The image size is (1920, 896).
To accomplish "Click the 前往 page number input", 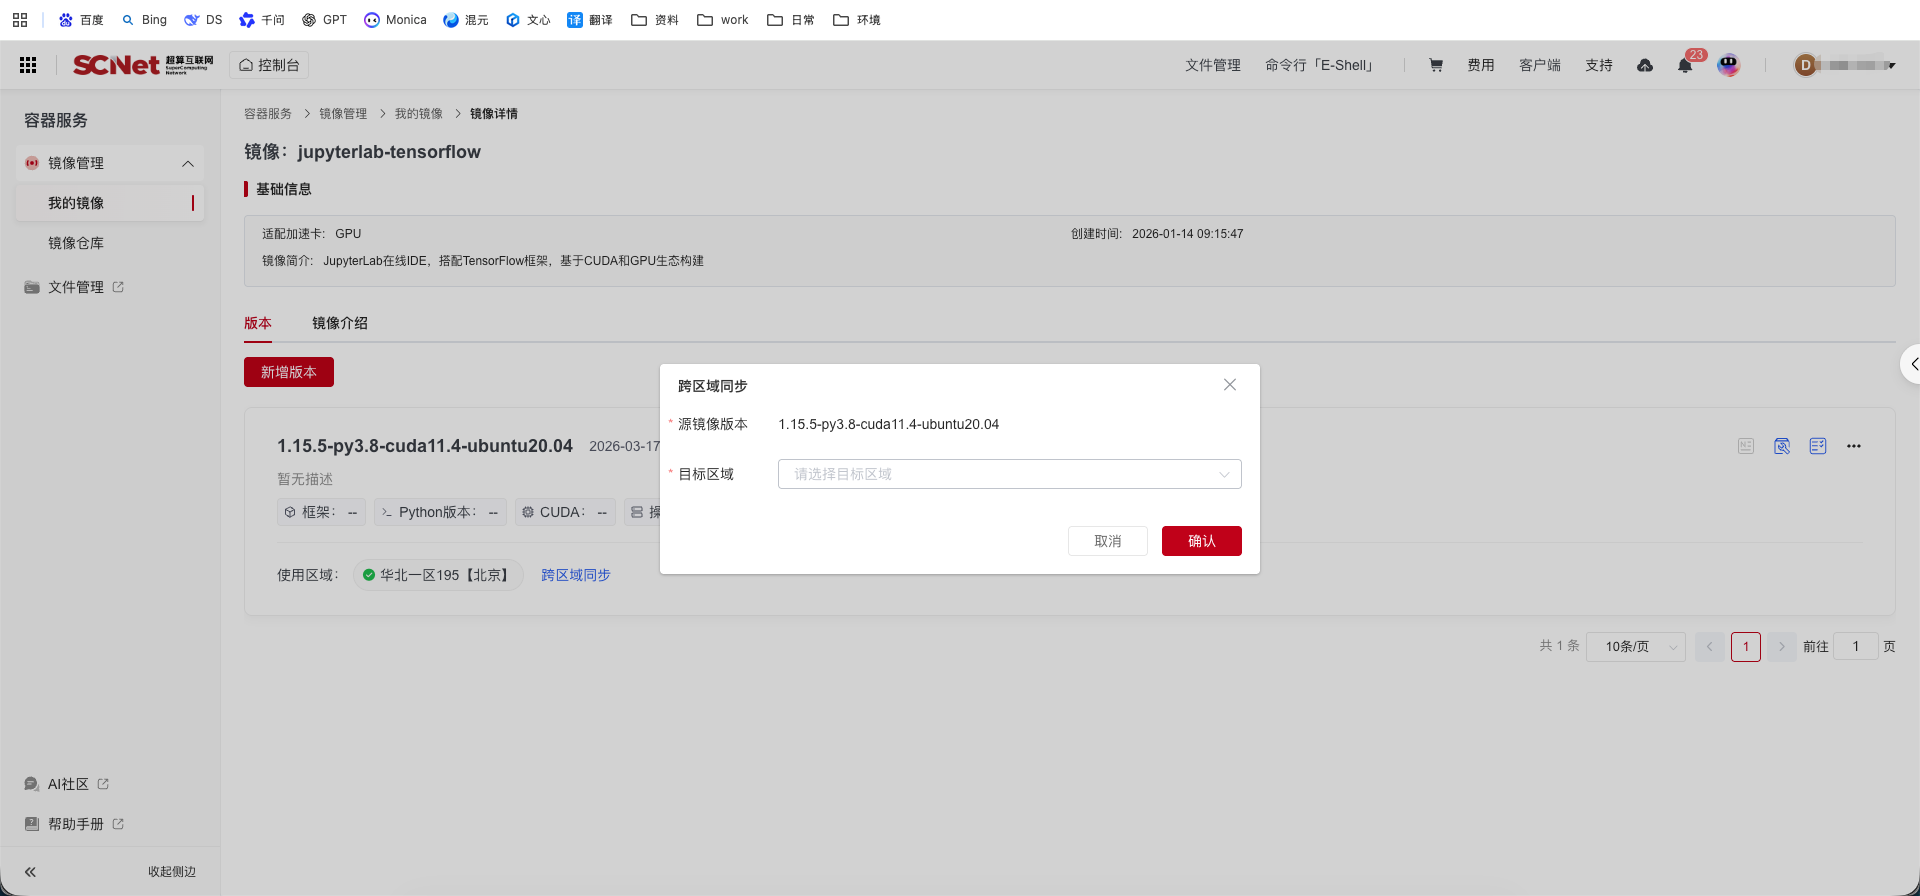I will pyautogui.click(x=1856, y=647).
